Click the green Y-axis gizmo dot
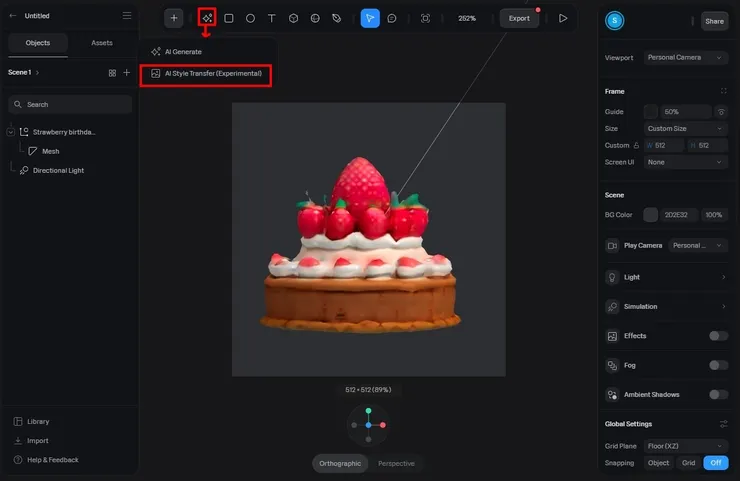The width and height of the screenshot is (740, 481). (368, 411)
